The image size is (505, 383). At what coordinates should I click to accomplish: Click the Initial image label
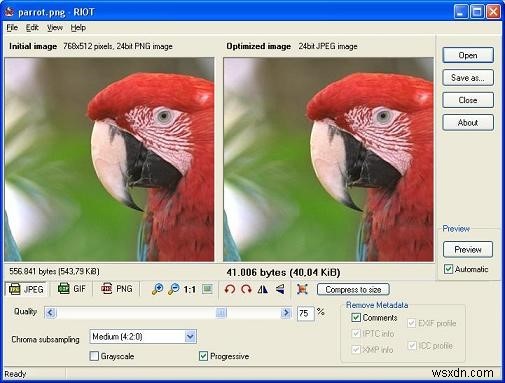pyautogui.click(x=33, y=46)
